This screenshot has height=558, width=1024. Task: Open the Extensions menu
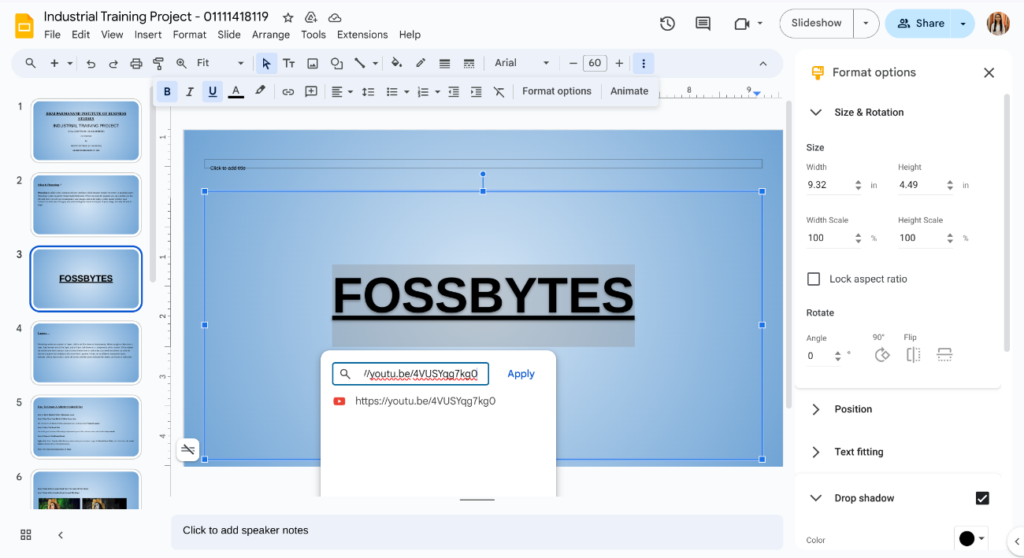362,35
